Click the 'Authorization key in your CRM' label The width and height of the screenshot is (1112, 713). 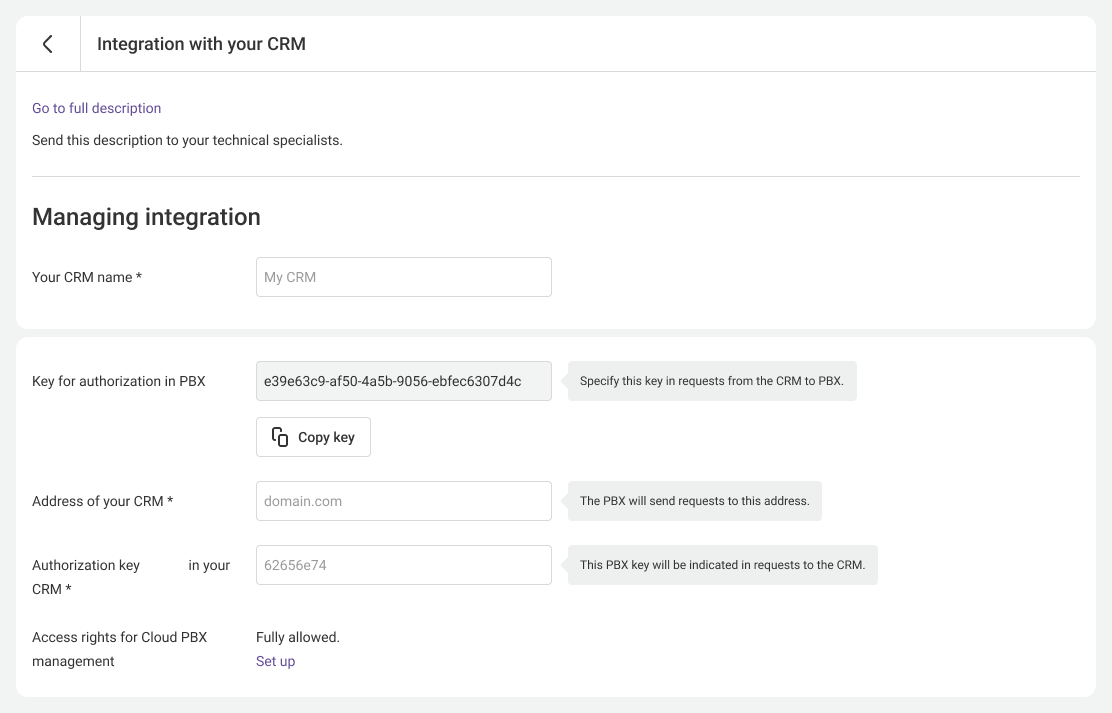[86, 565]
